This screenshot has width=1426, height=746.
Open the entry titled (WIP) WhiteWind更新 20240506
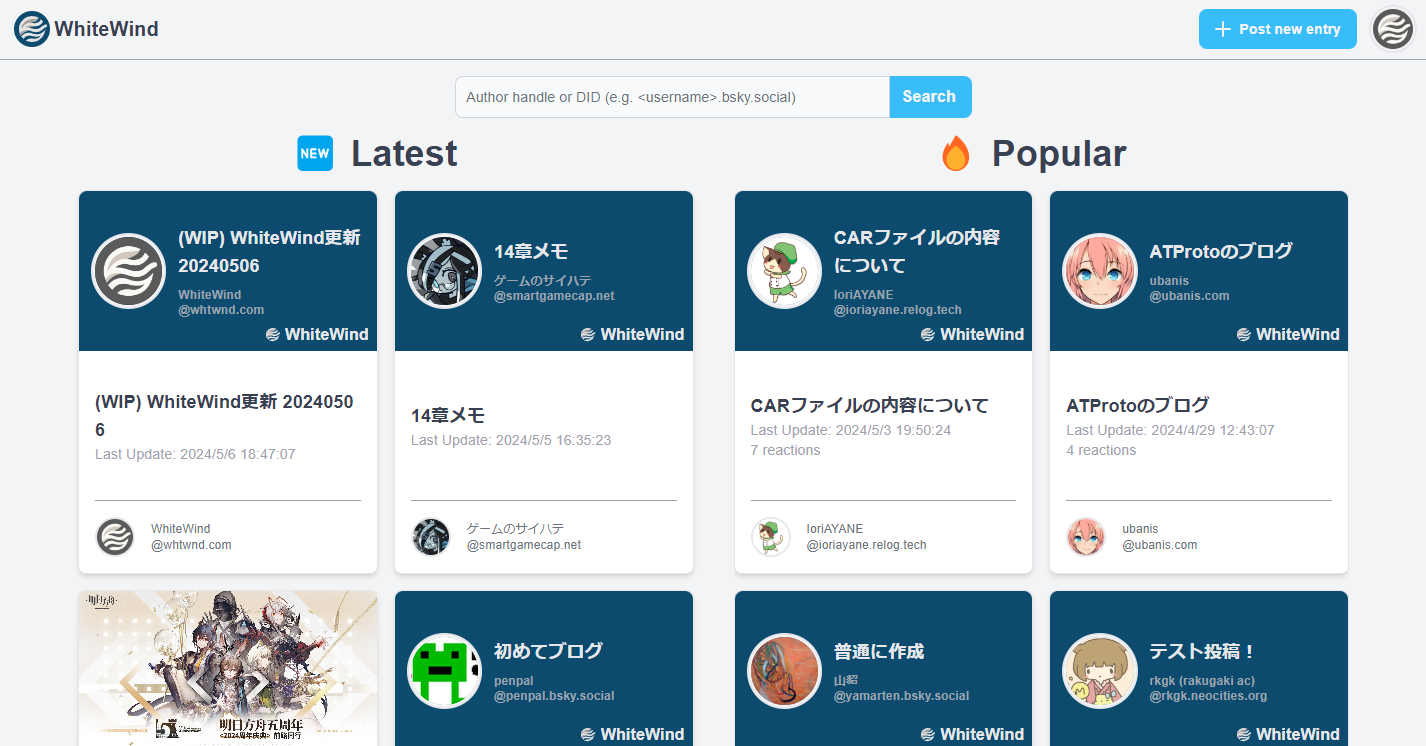[x=224, y=415]
